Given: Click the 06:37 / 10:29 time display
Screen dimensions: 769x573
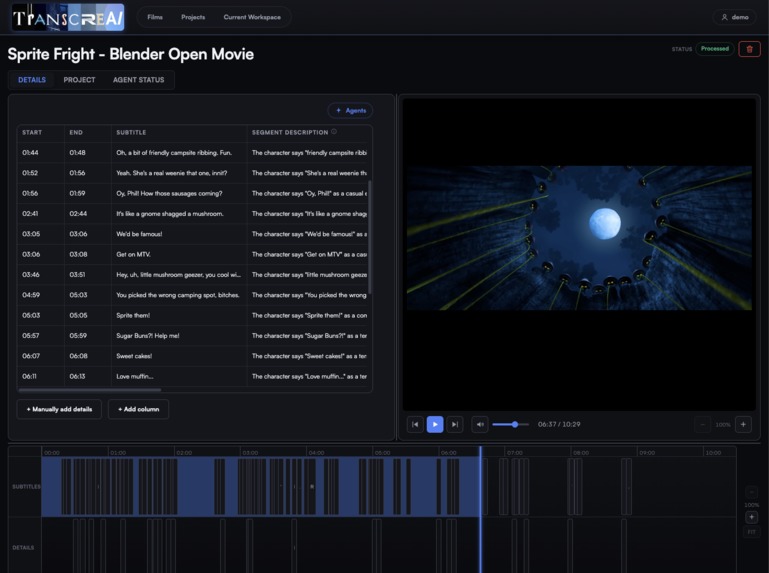Looking at the screenshot, I should pos(559,424).
